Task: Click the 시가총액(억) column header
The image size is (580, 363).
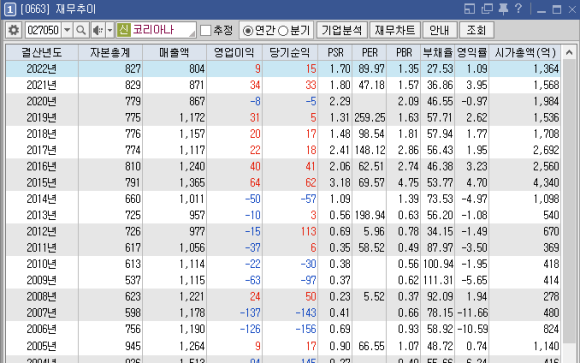Action: pos(525,53)
